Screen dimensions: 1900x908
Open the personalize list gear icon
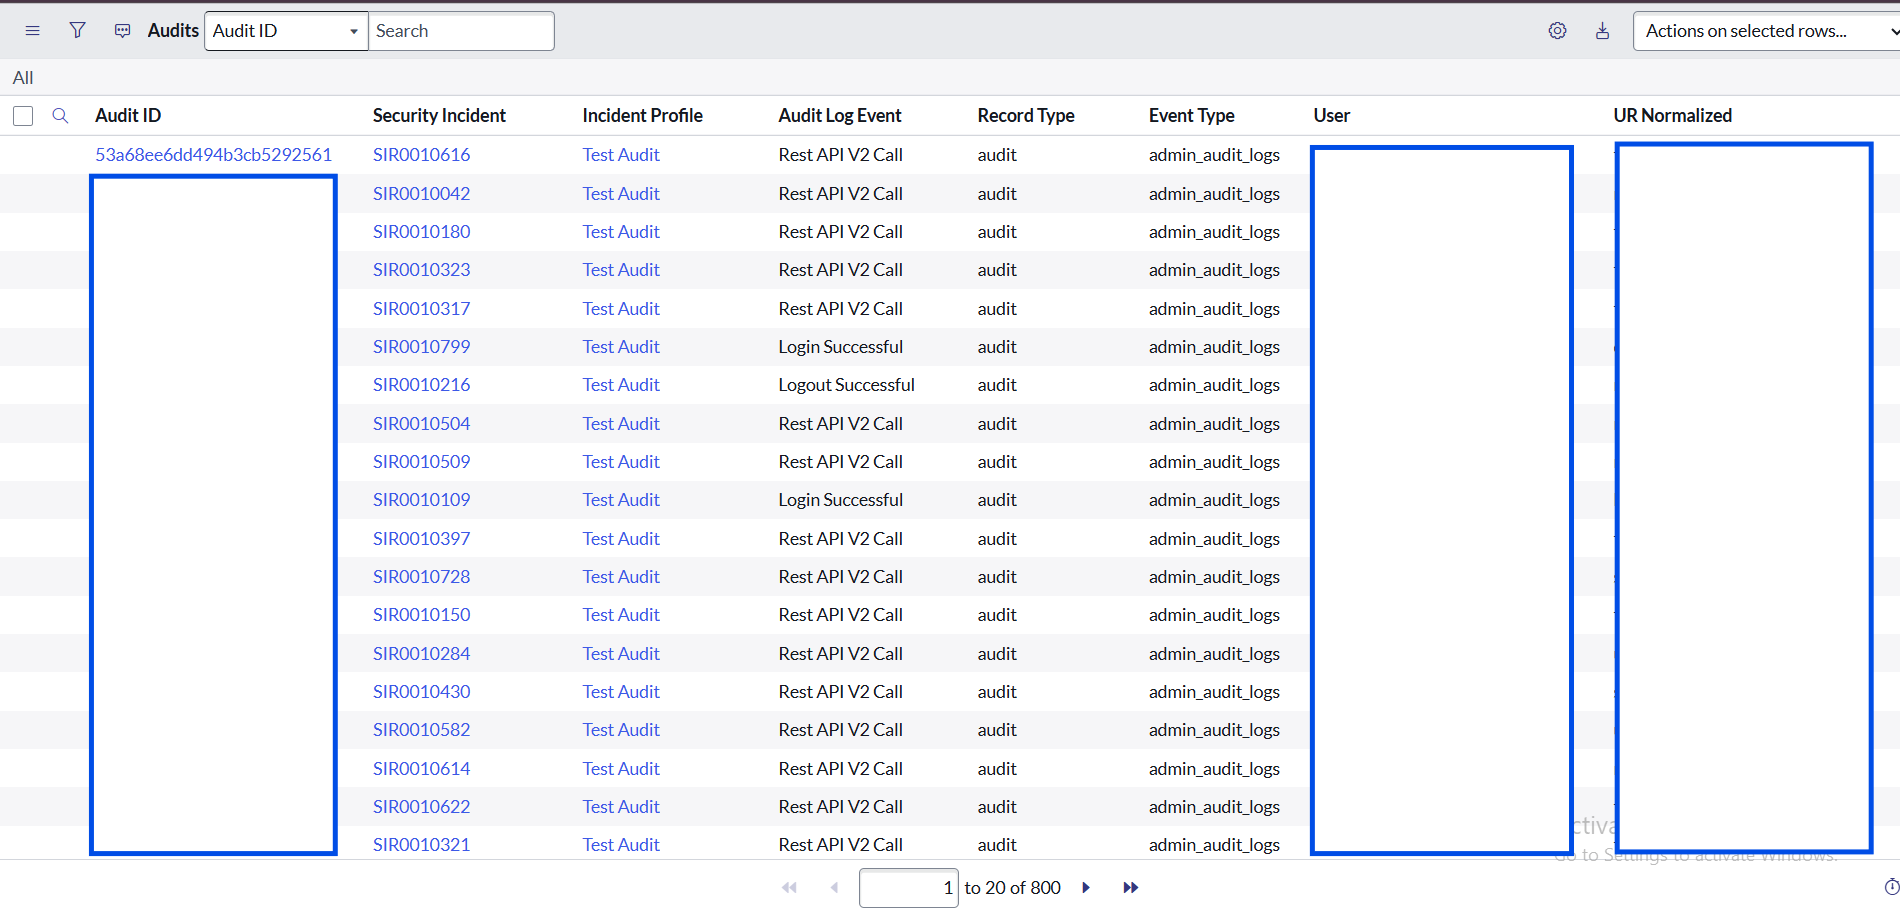point(1557,31)
